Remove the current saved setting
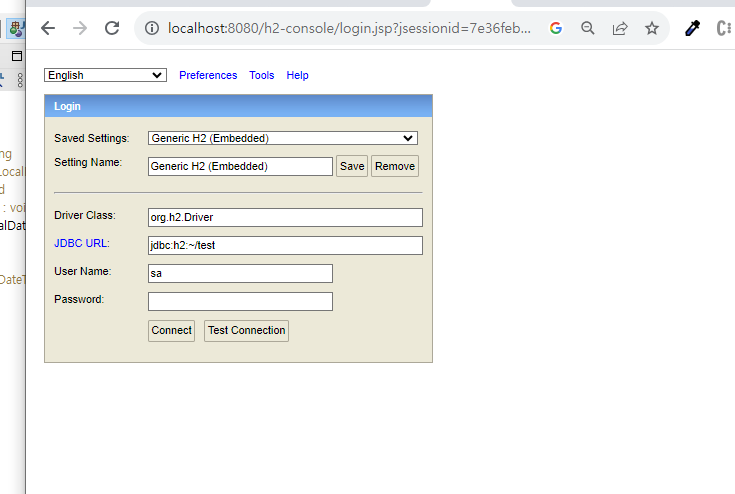 click(x=395, y=166)
